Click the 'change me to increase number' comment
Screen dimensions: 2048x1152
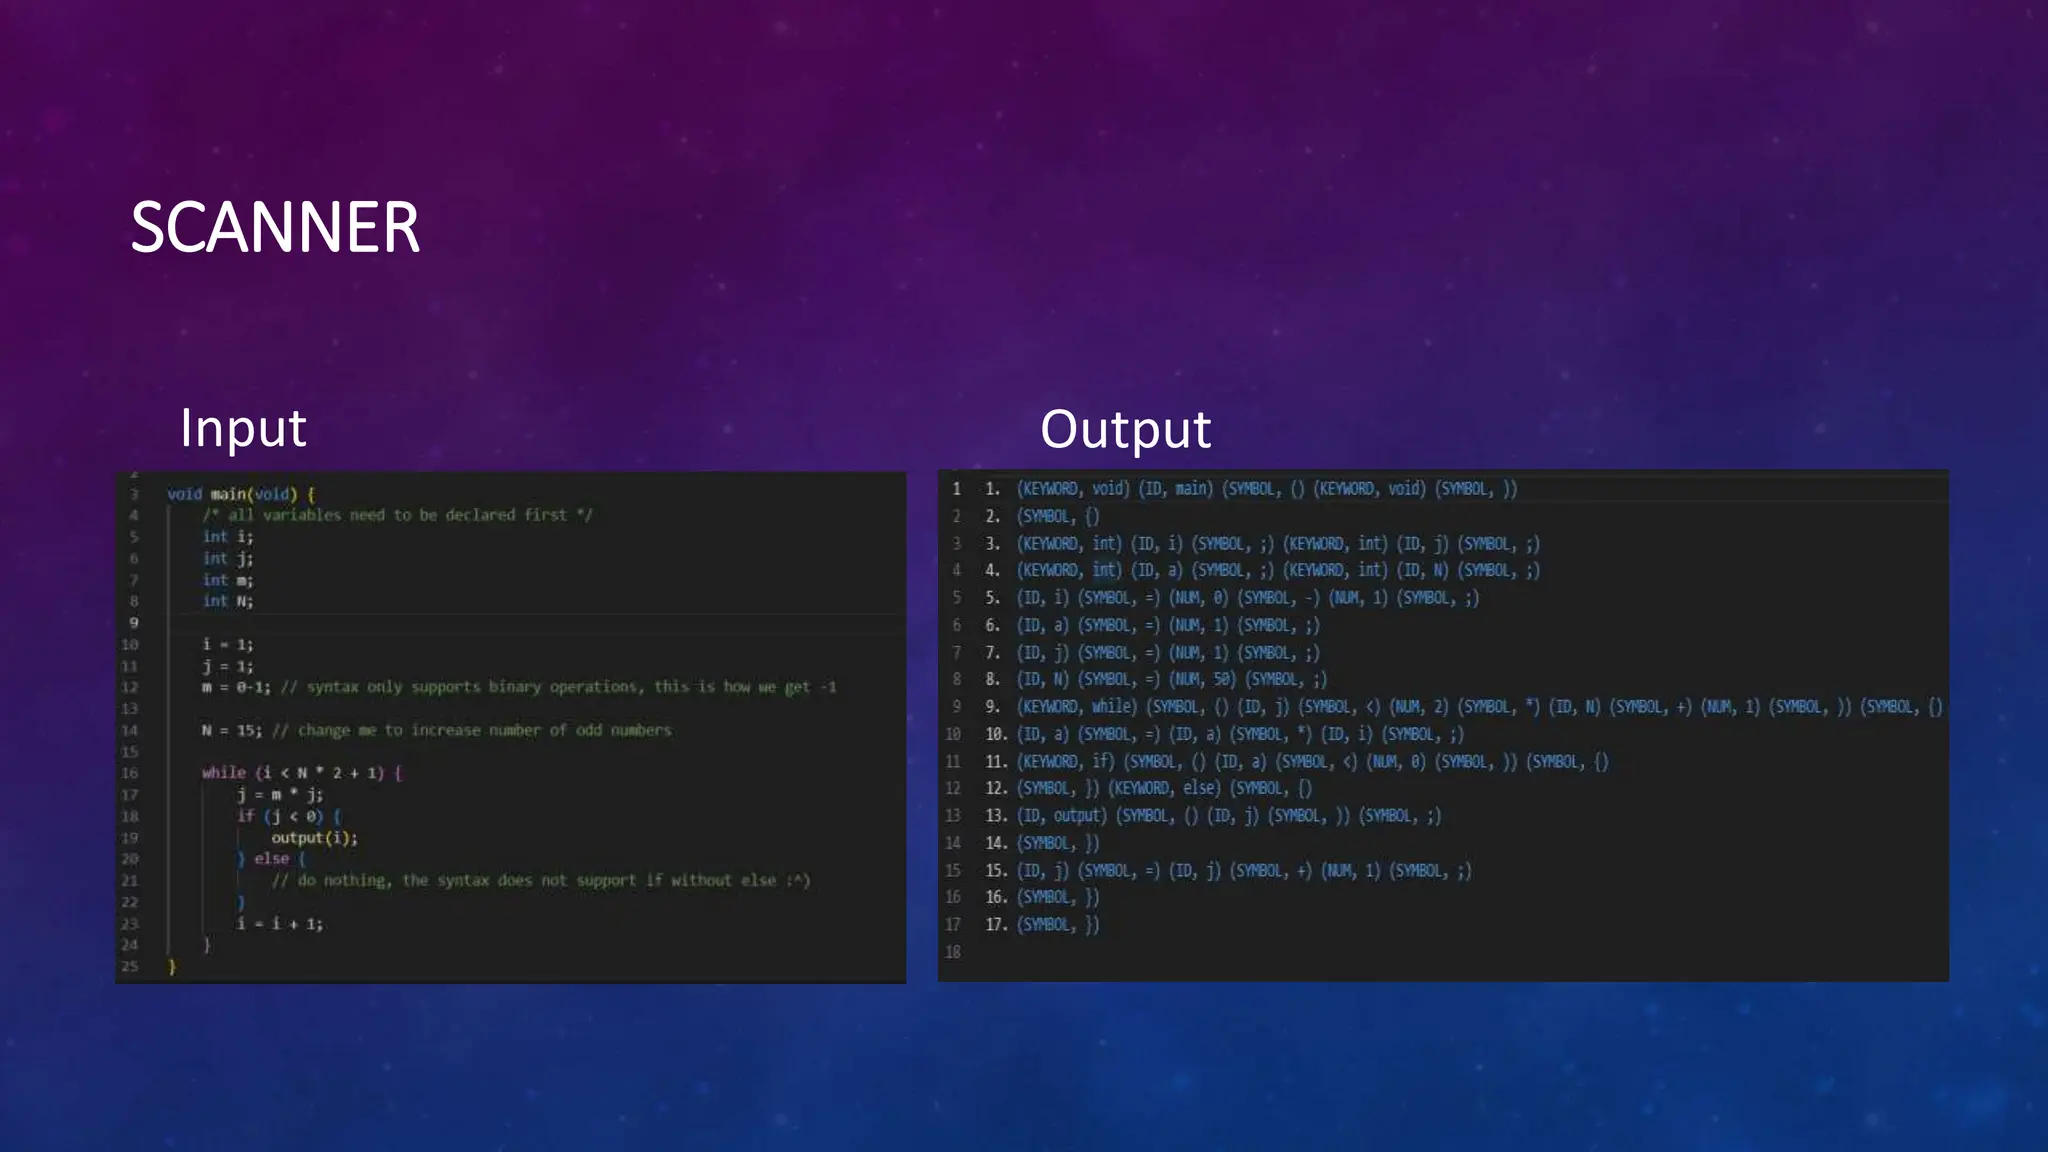click(472, 730)
